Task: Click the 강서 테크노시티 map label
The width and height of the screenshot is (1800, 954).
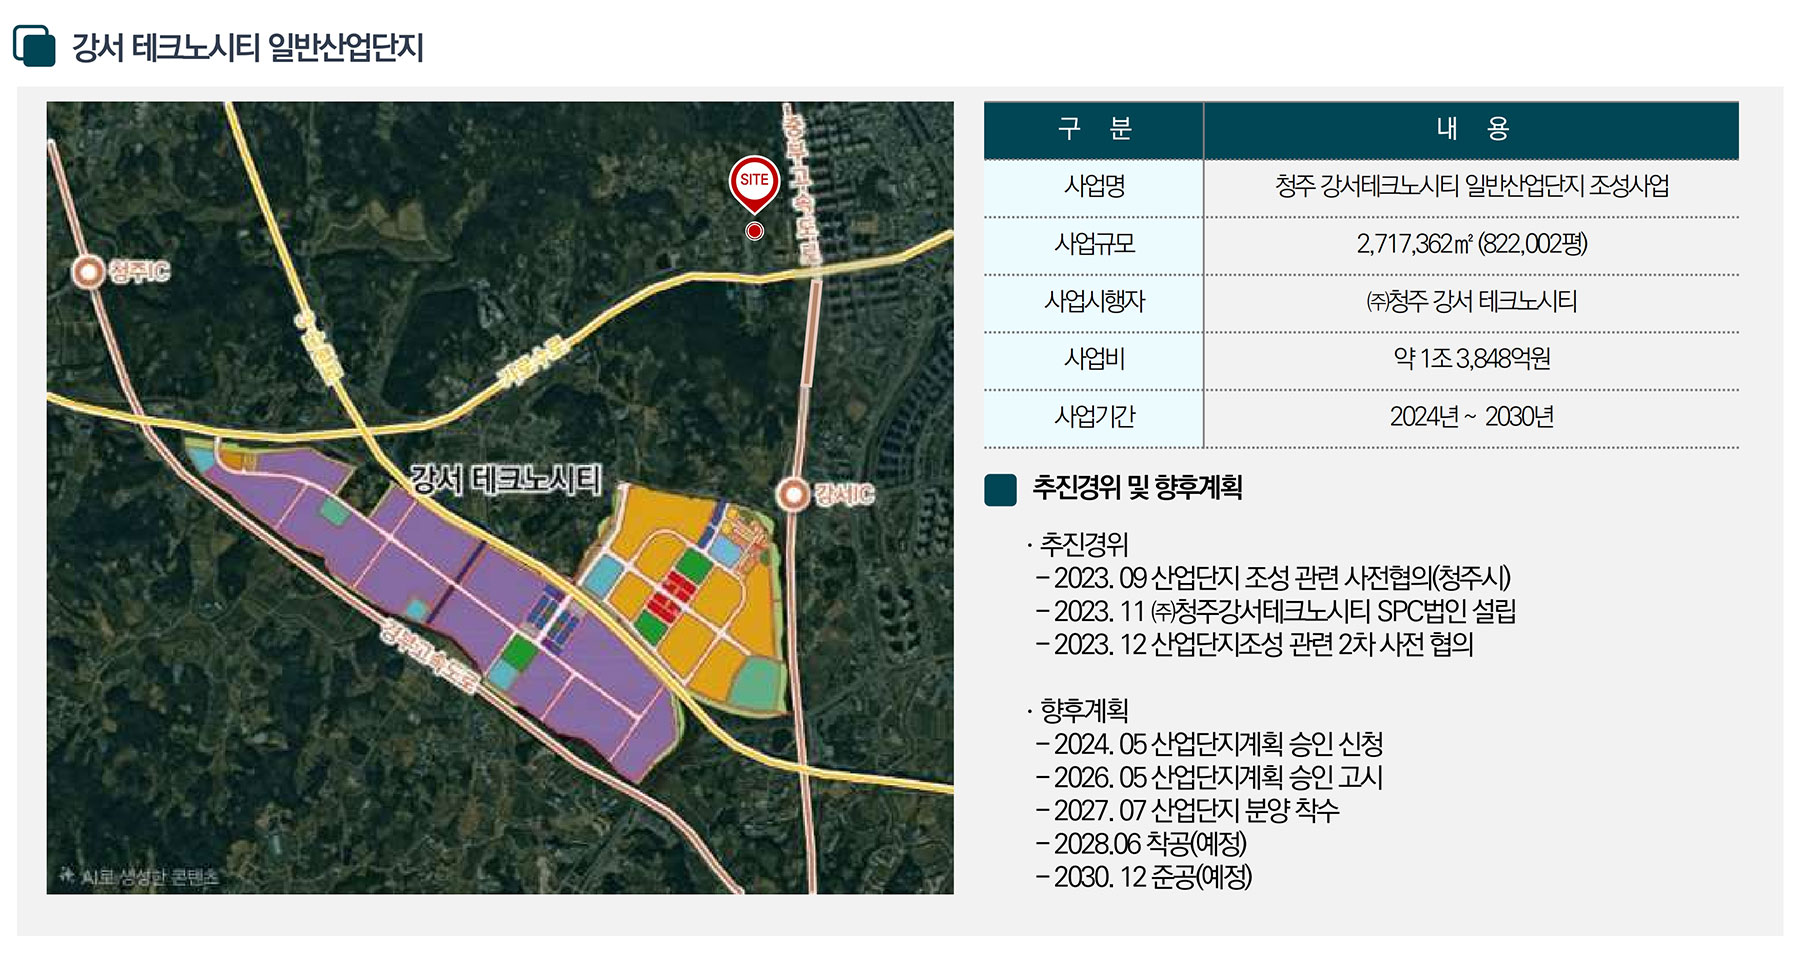Action: pyautogui.click(x=506, y=479)
